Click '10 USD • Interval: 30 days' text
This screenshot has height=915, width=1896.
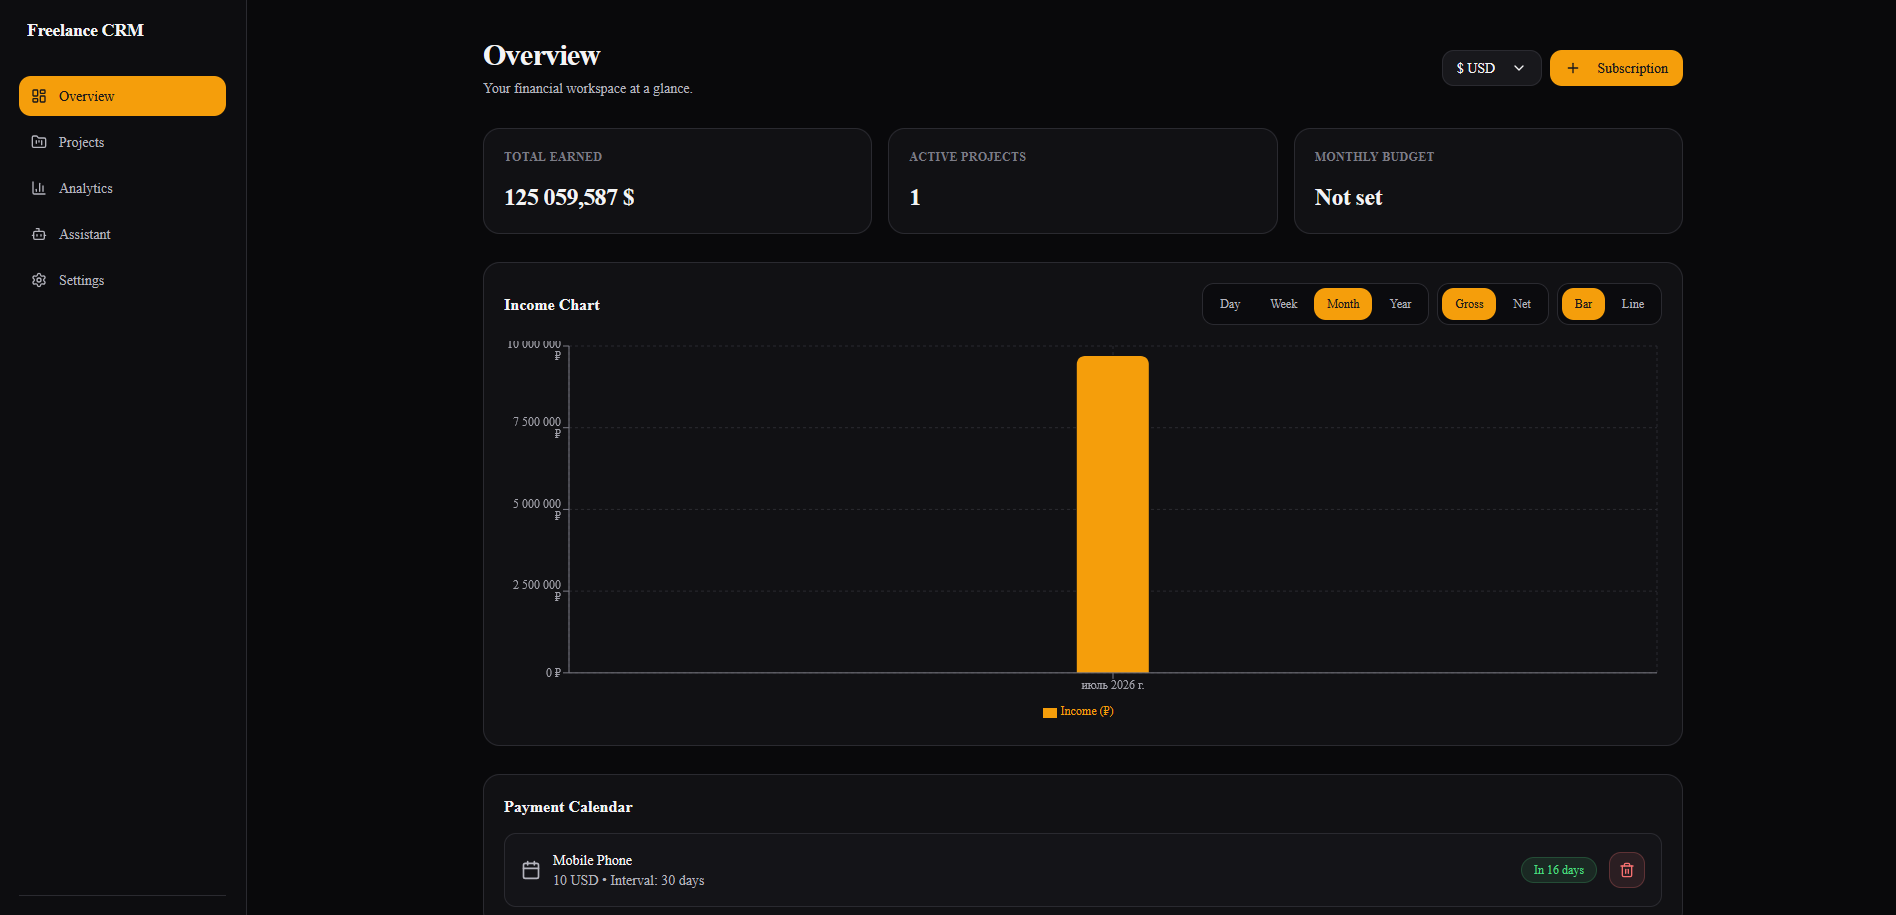[629, 880]
